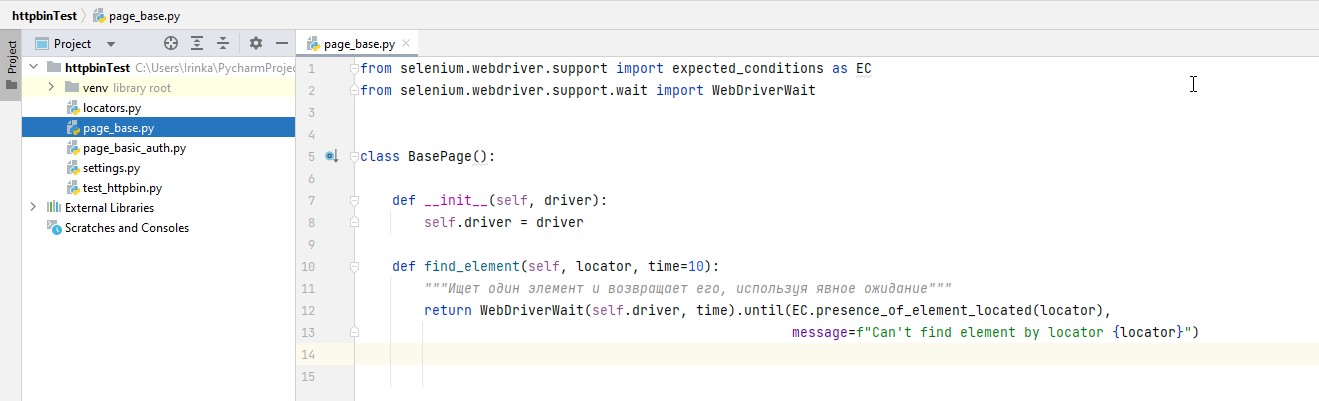
Task: Open the Project view dropdown arrow
Action: 111,44
